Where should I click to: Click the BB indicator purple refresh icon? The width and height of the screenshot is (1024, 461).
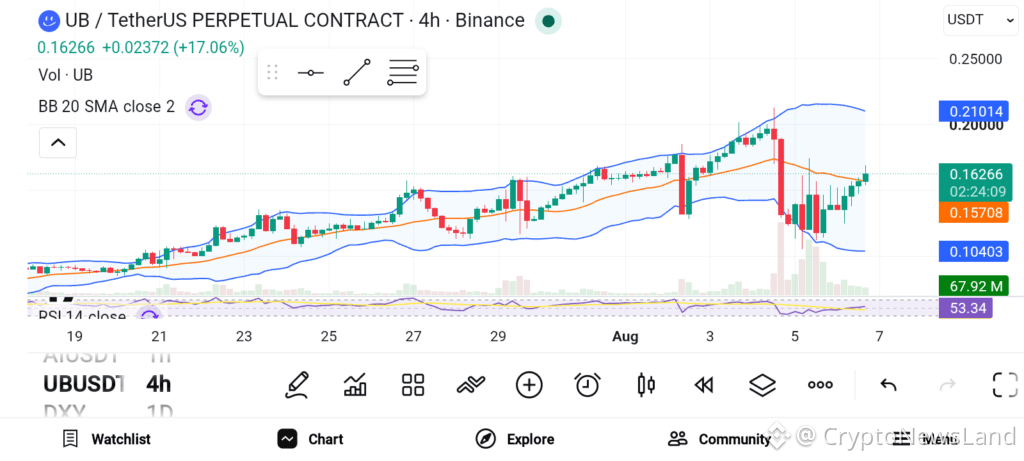[x=198, y=107]
